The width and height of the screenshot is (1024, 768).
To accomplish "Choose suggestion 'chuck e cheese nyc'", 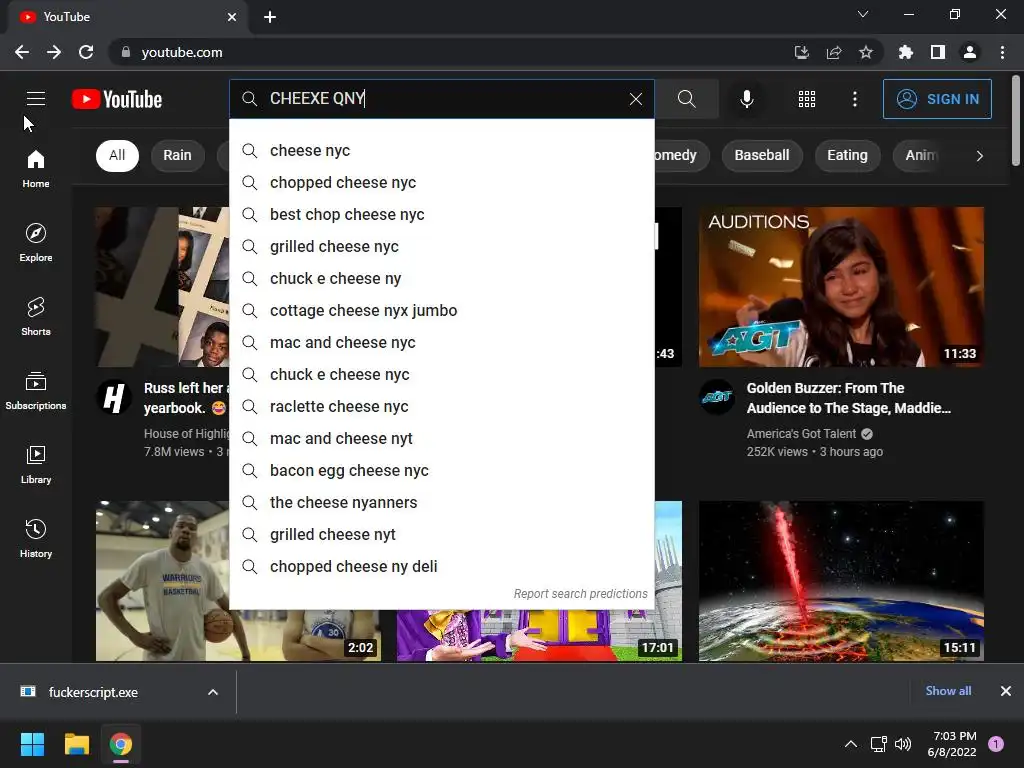I will click(441, 374).
